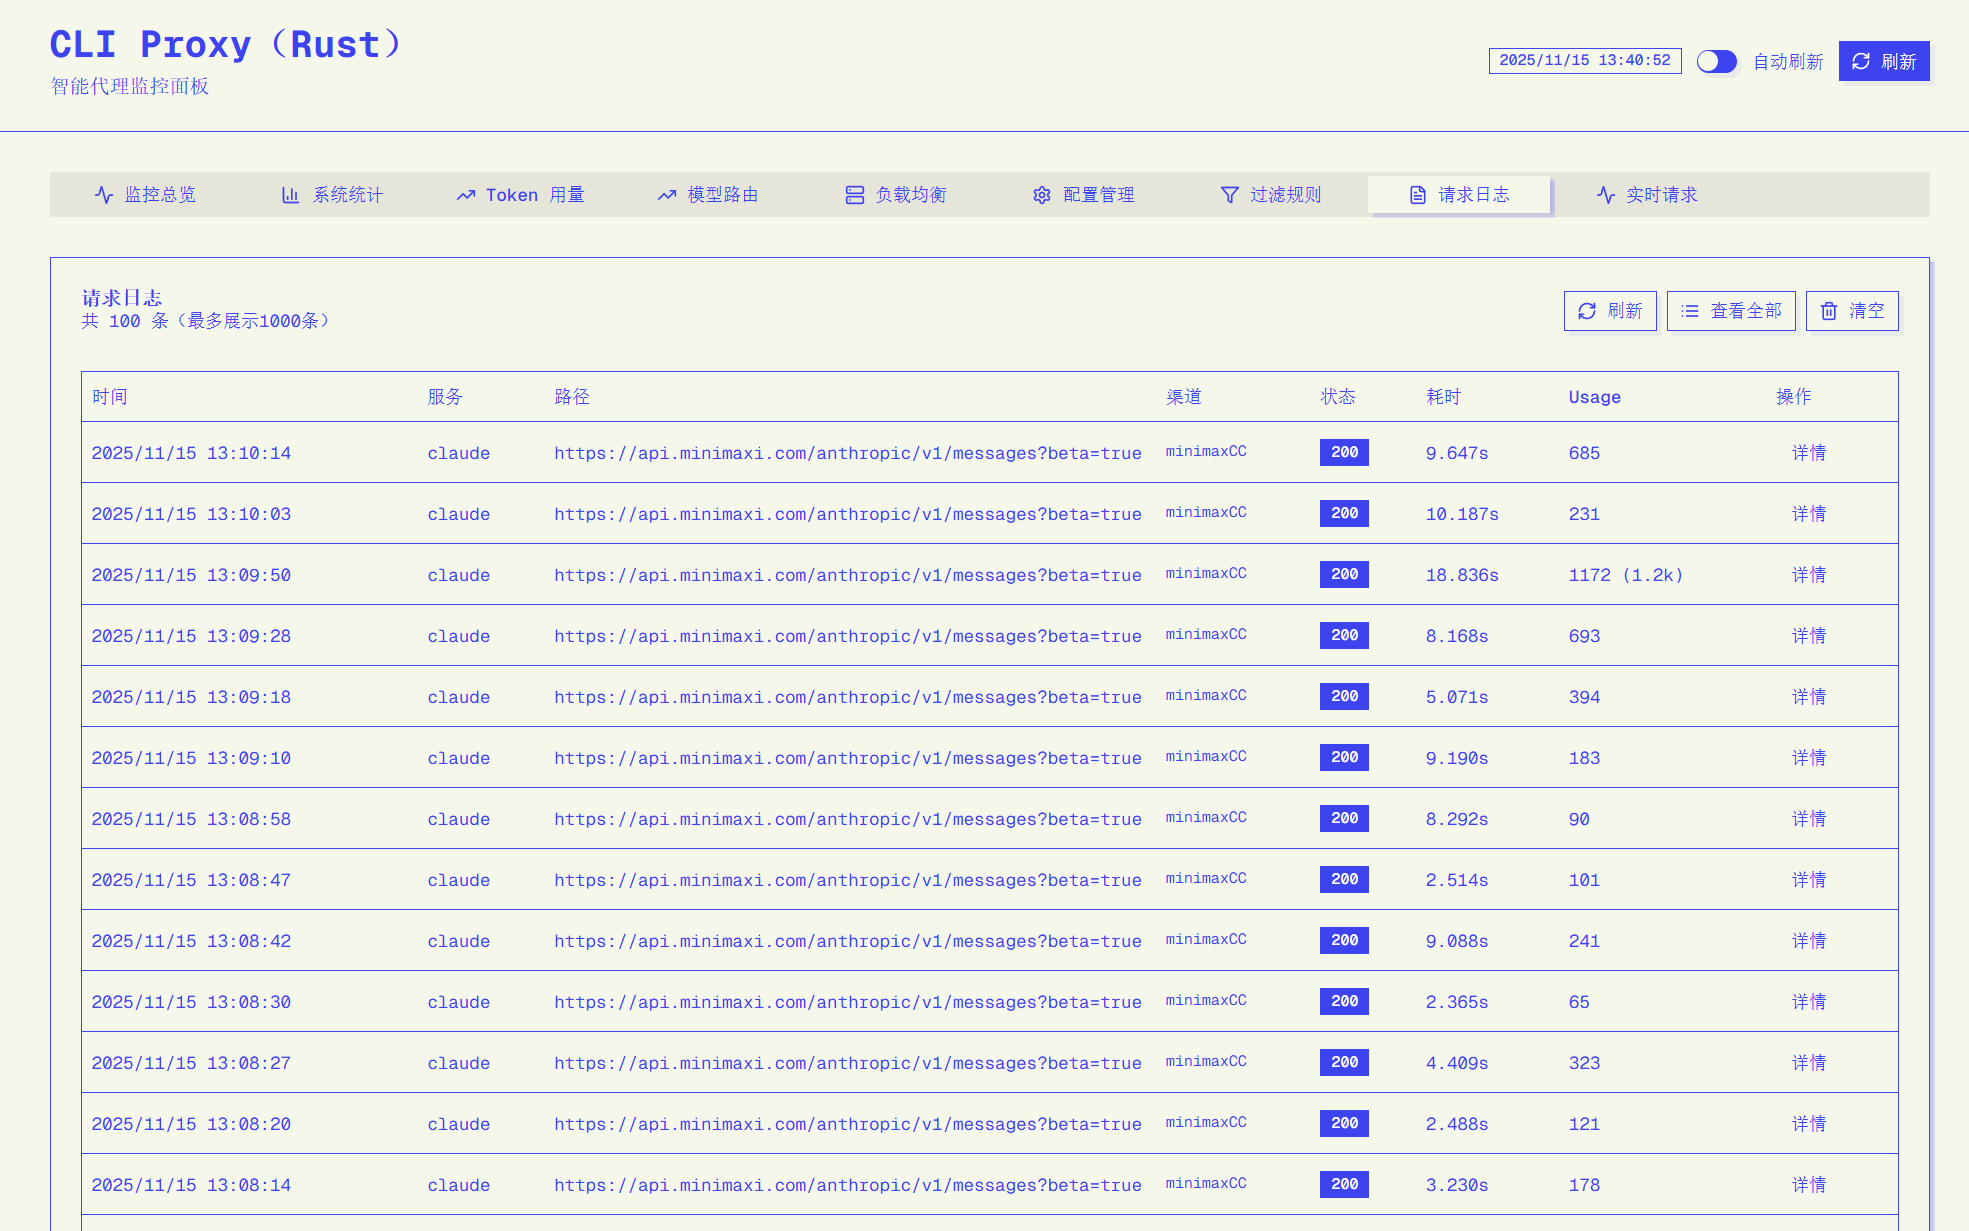The image size is (1969, 1231).
Task: Click the 刷新 button in log panel
Action: tap(1610, 311)
